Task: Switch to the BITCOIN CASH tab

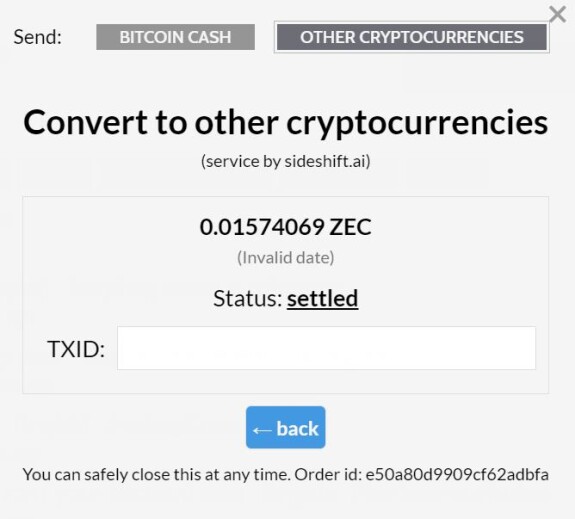Action: (175, 37)
